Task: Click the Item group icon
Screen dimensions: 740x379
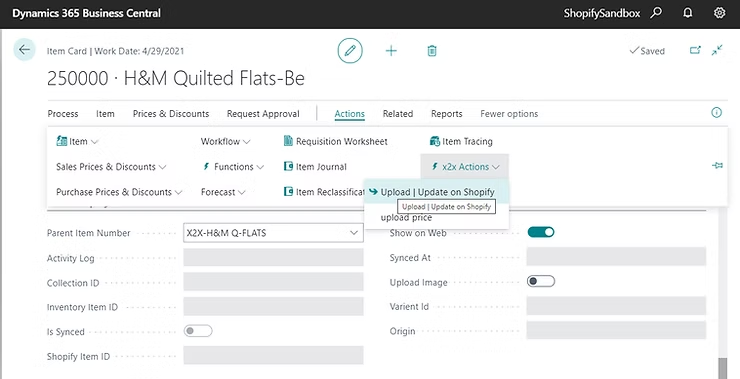Action: click(x=61, y=141)
